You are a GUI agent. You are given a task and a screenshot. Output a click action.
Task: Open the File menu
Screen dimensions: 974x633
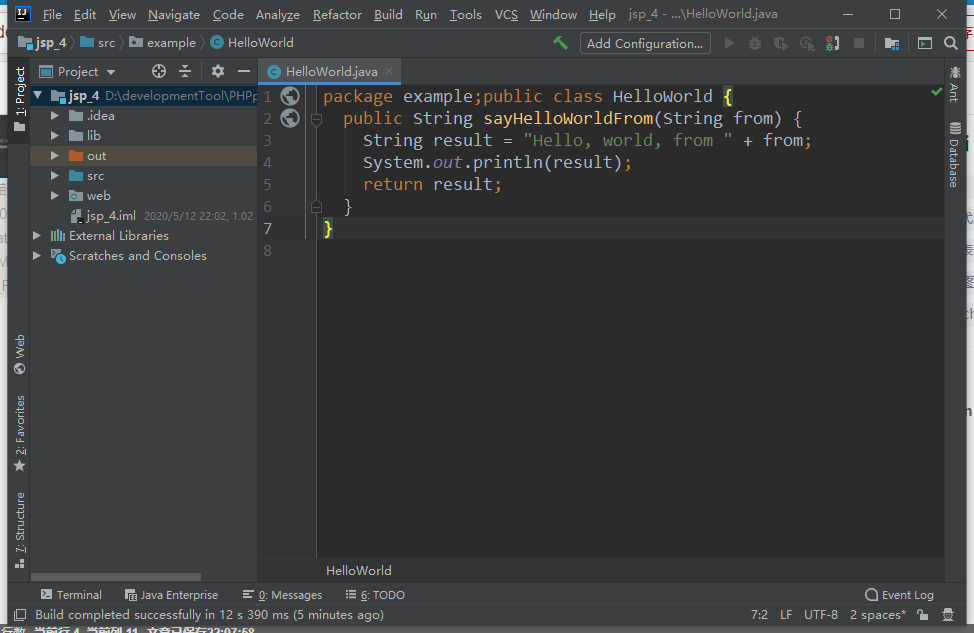52,14
